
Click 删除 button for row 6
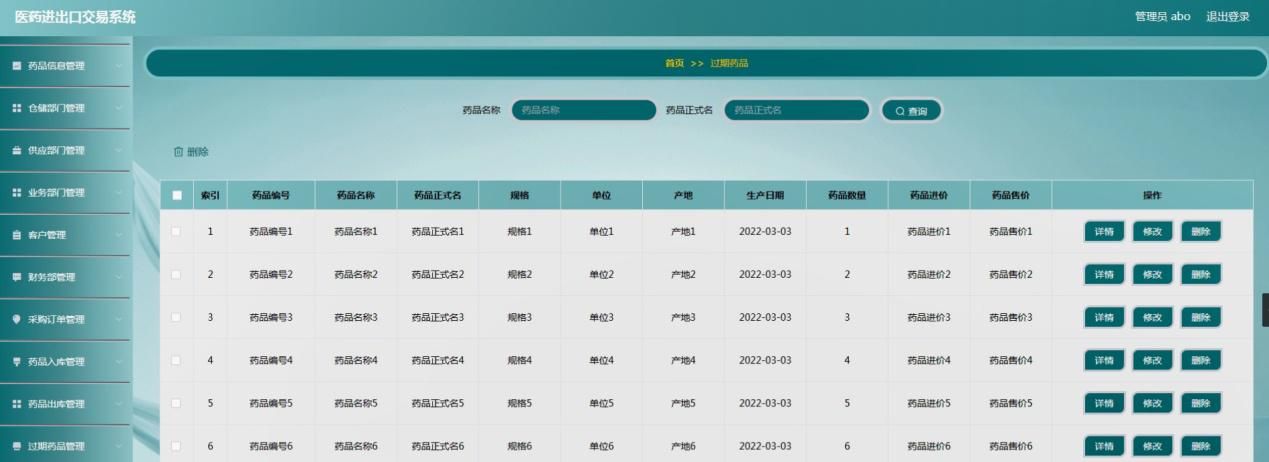point(1201,446)
